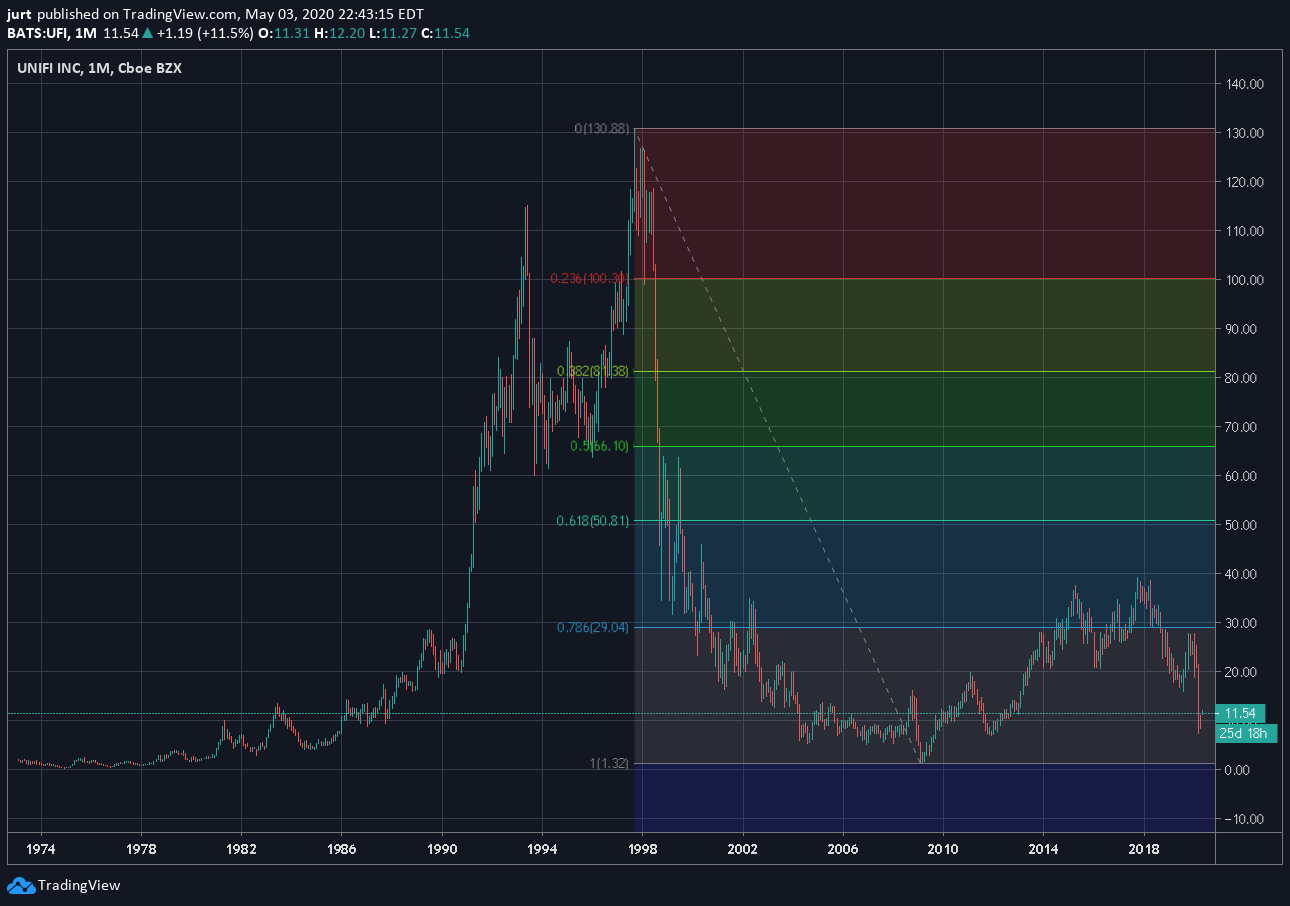The image size is (1290, 906).
Task: Click the Fibonacci 0.618(50.81) level label
Action: (593, 520)
